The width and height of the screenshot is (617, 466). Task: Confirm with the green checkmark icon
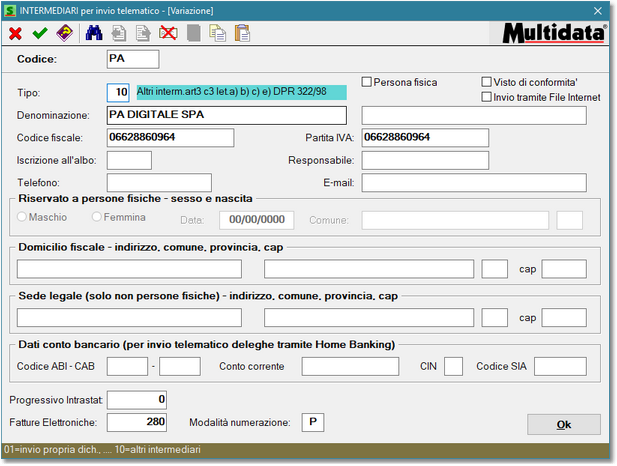tap(40, 33)
